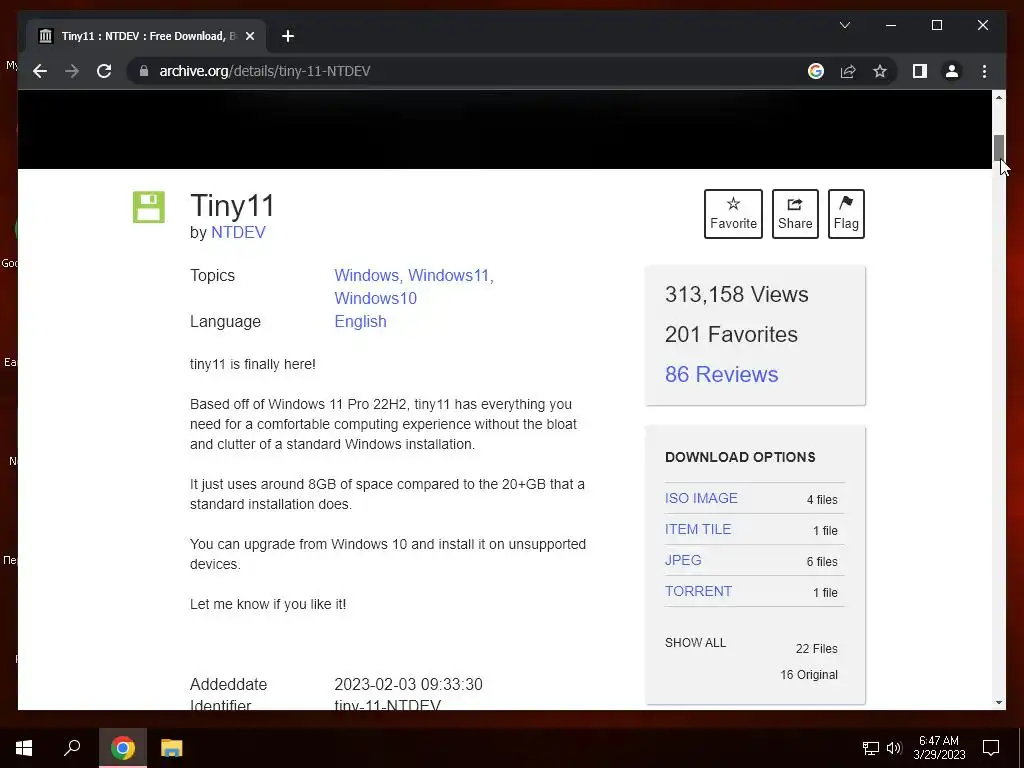Click the Chrome taskbar icon
Screen dimensions: 1024x768
(123, 748)
